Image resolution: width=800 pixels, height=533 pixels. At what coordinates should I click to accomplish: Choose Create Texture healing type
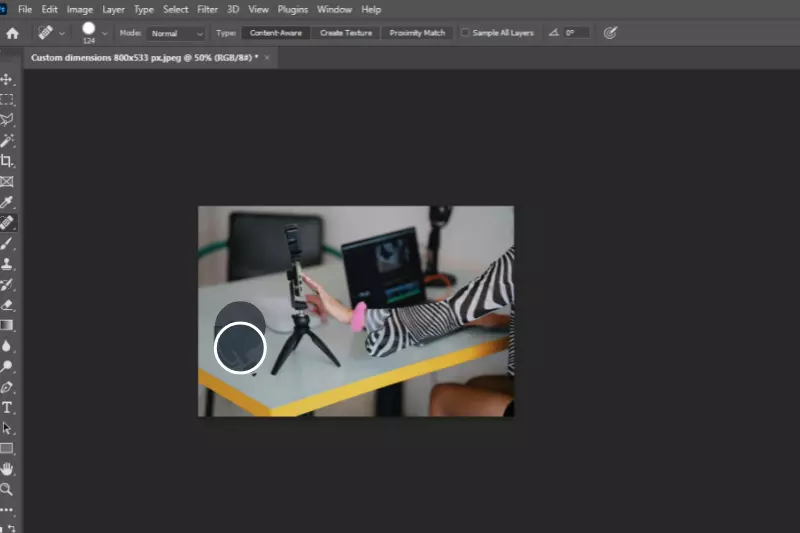(346, 33)
